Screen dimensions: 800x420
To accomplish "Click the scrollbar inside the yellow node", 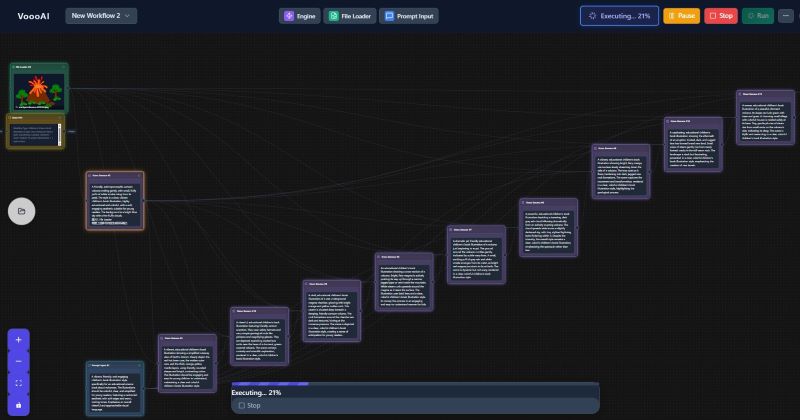I will coord(60,135).
